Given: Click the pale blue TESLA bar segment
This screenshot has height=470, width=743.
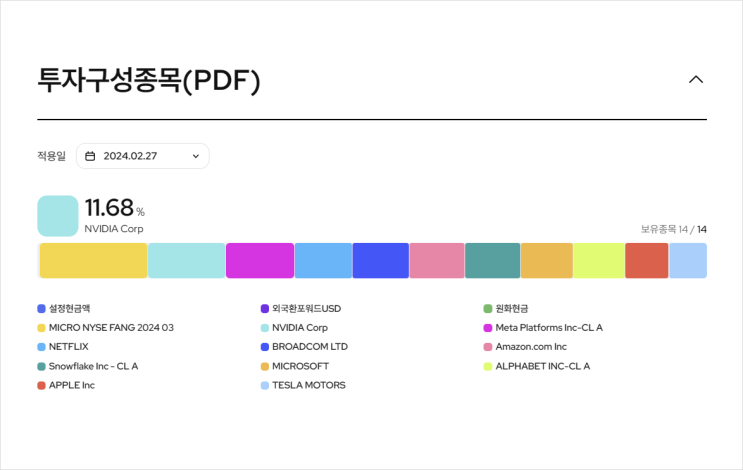Looking at the screenshot, I should 688,261.
